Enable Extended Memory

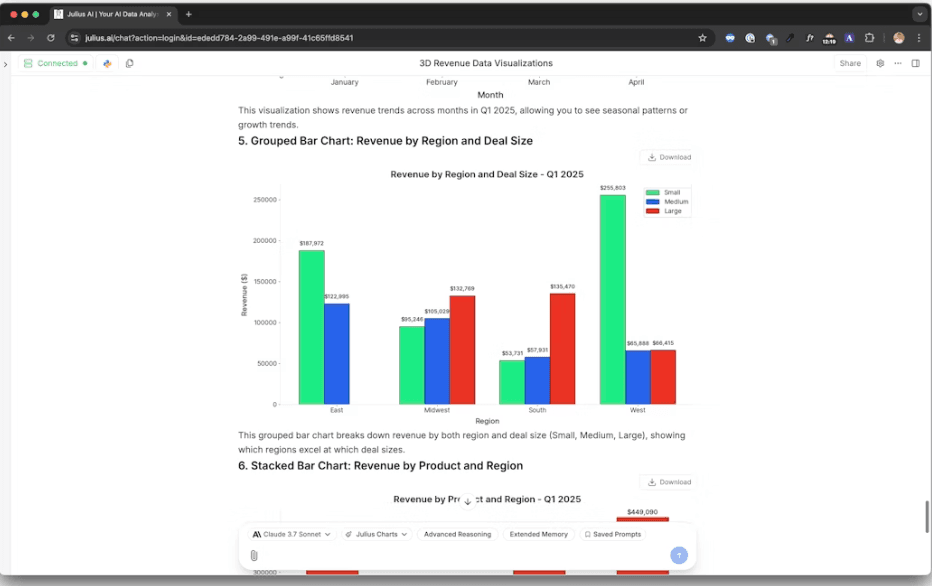539,534
